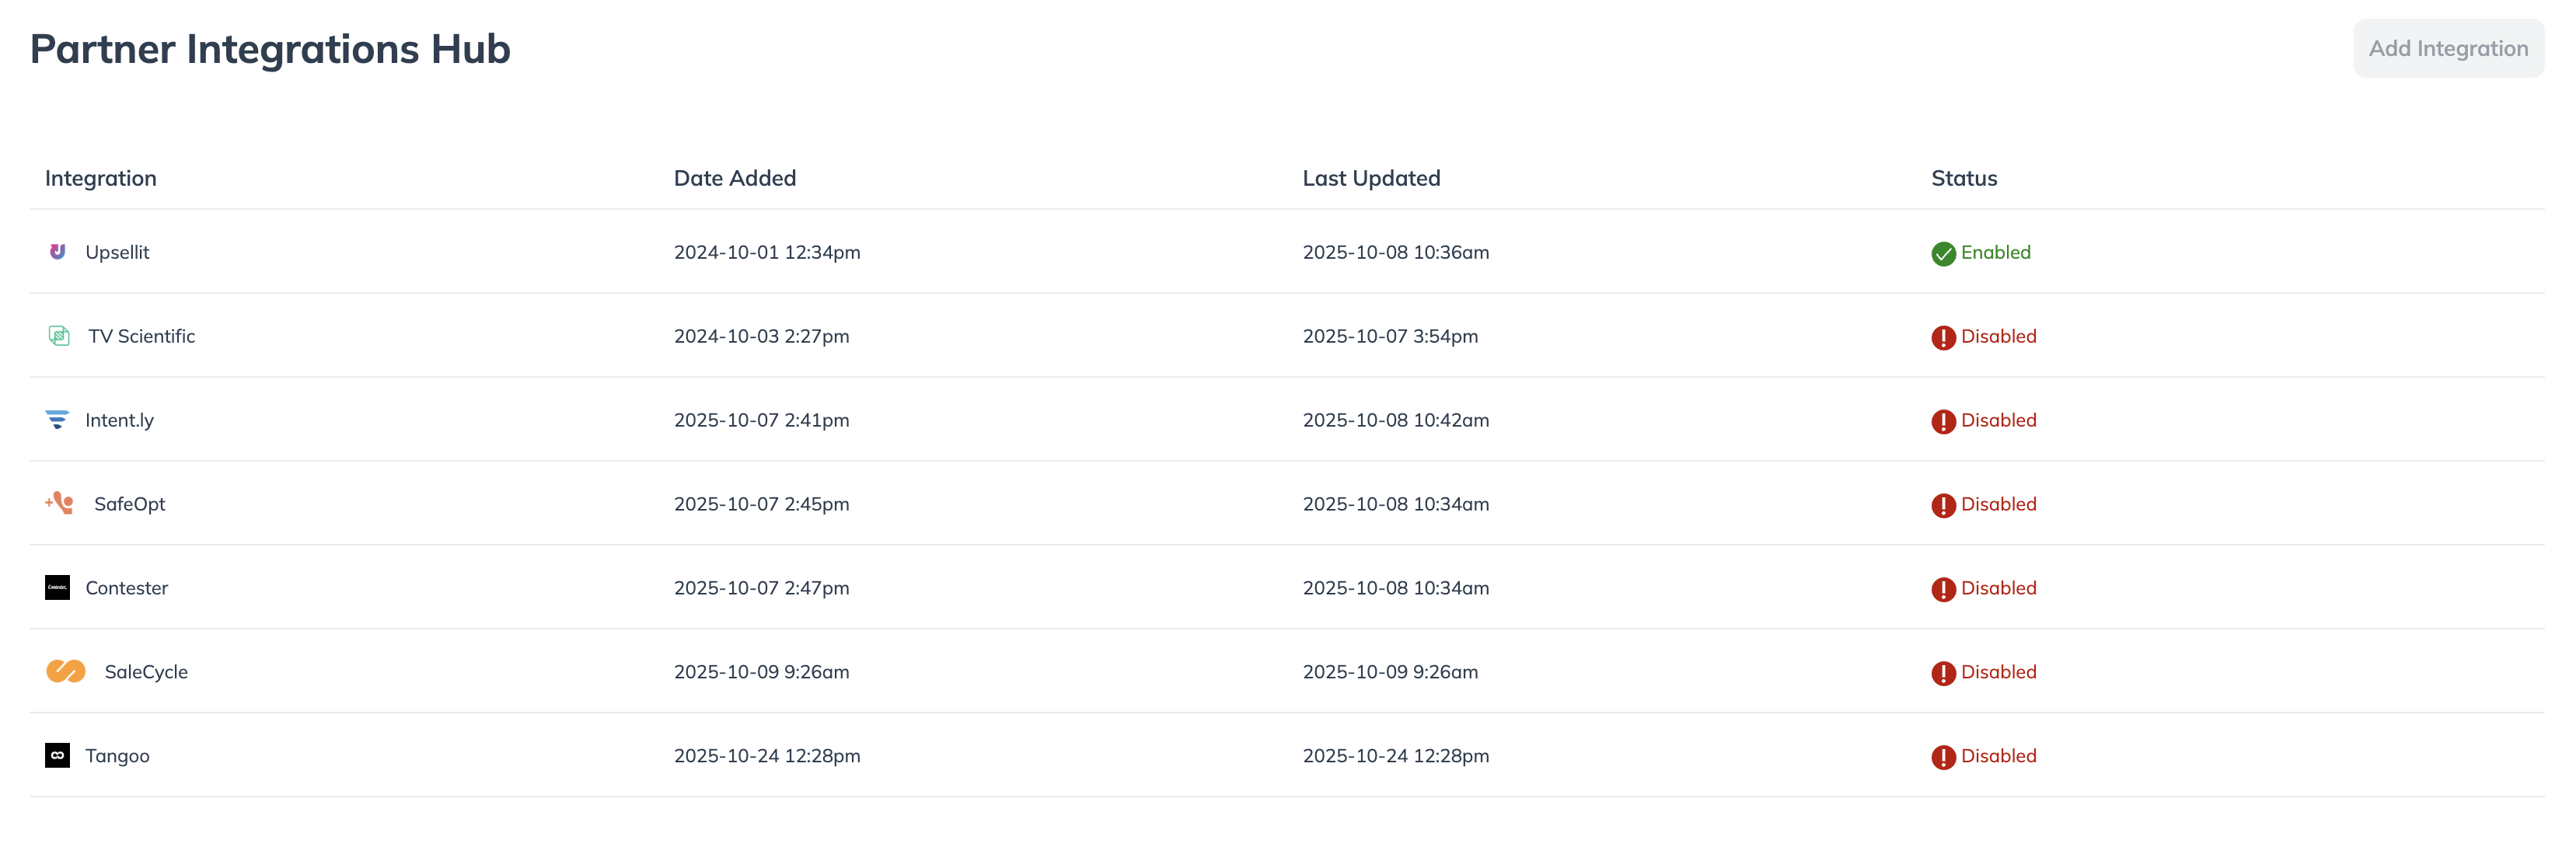
Task: Click the TV Scientific logo icon
Action: 59,336
